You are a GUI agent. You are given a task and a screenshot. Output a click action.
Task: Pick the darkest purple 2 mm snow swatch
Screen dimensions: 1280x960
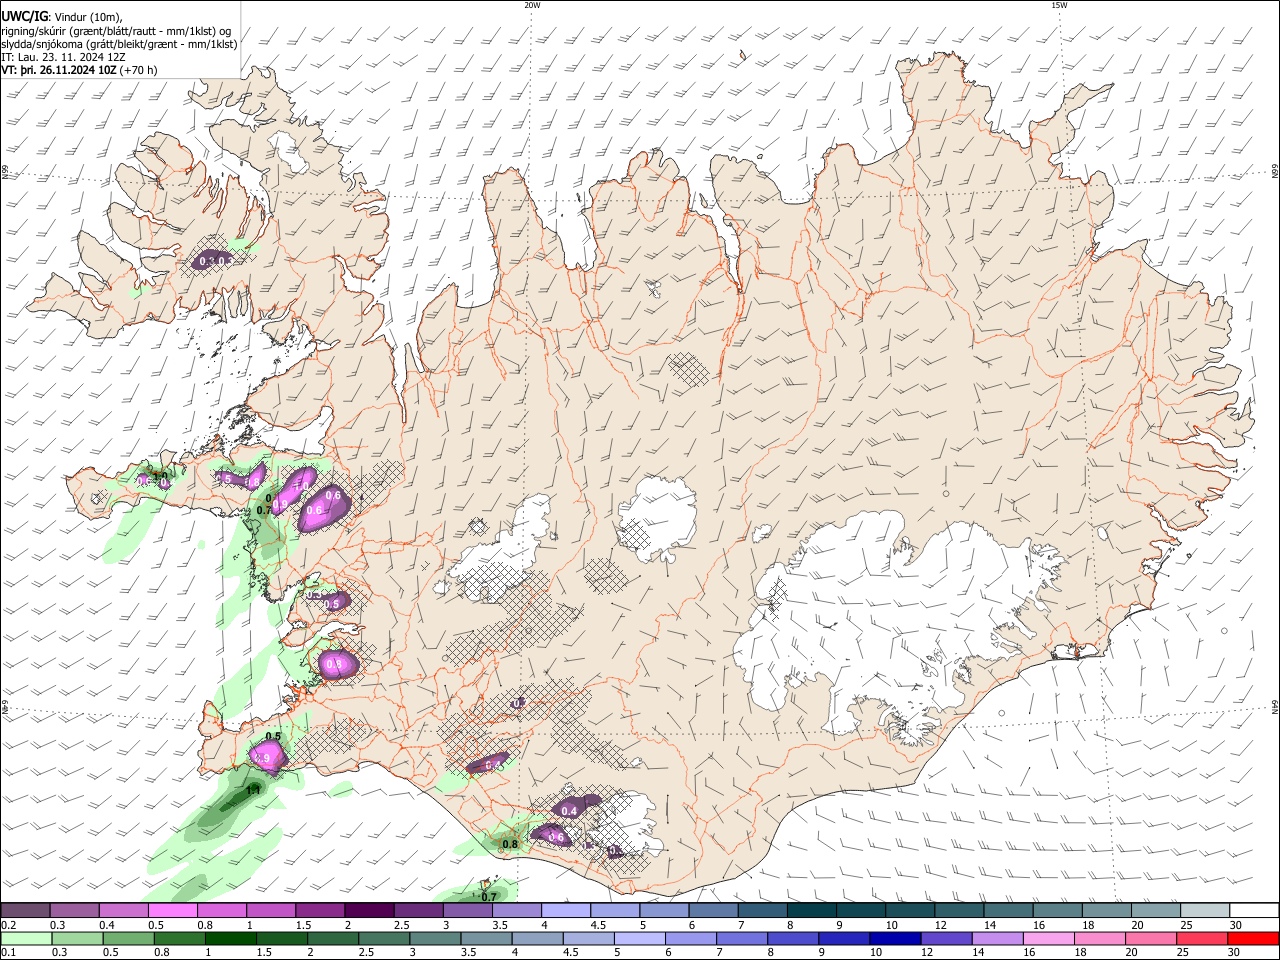[369, 910]
